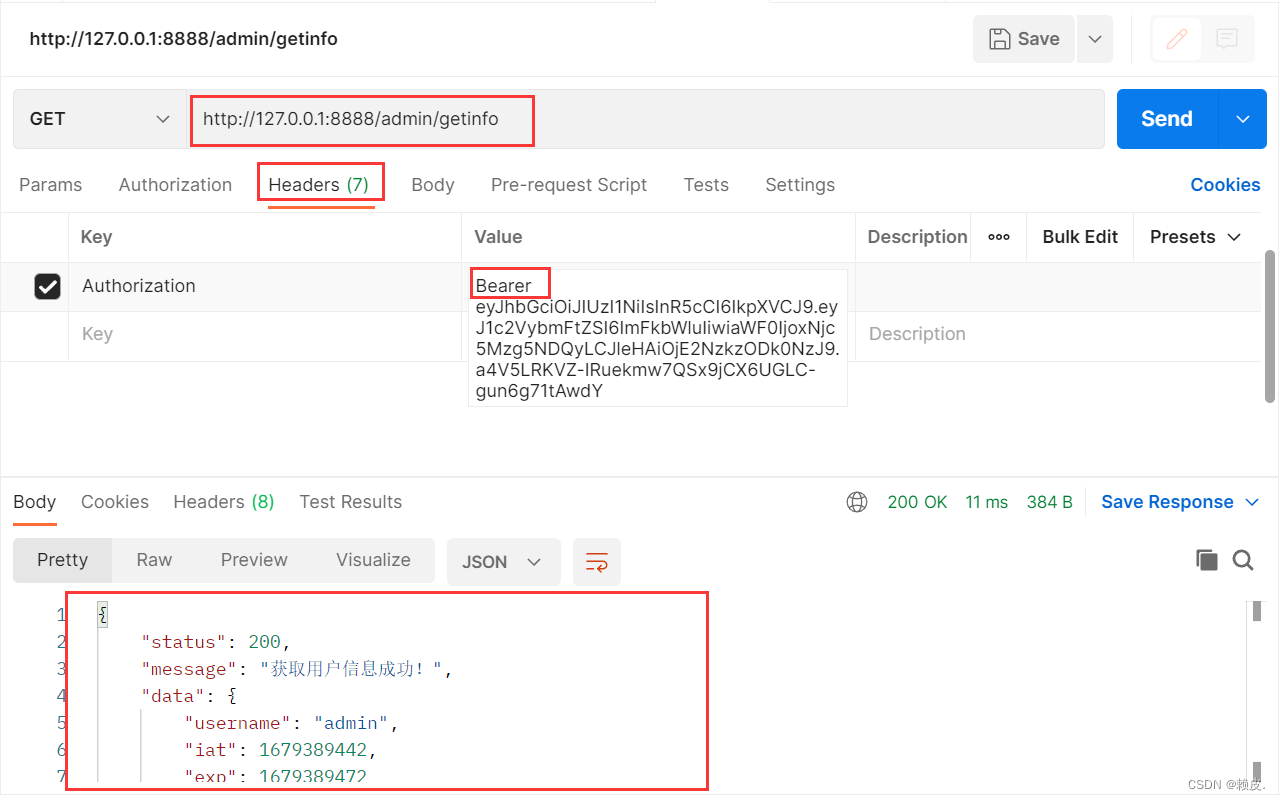Click the "status": 200 line

215,642
